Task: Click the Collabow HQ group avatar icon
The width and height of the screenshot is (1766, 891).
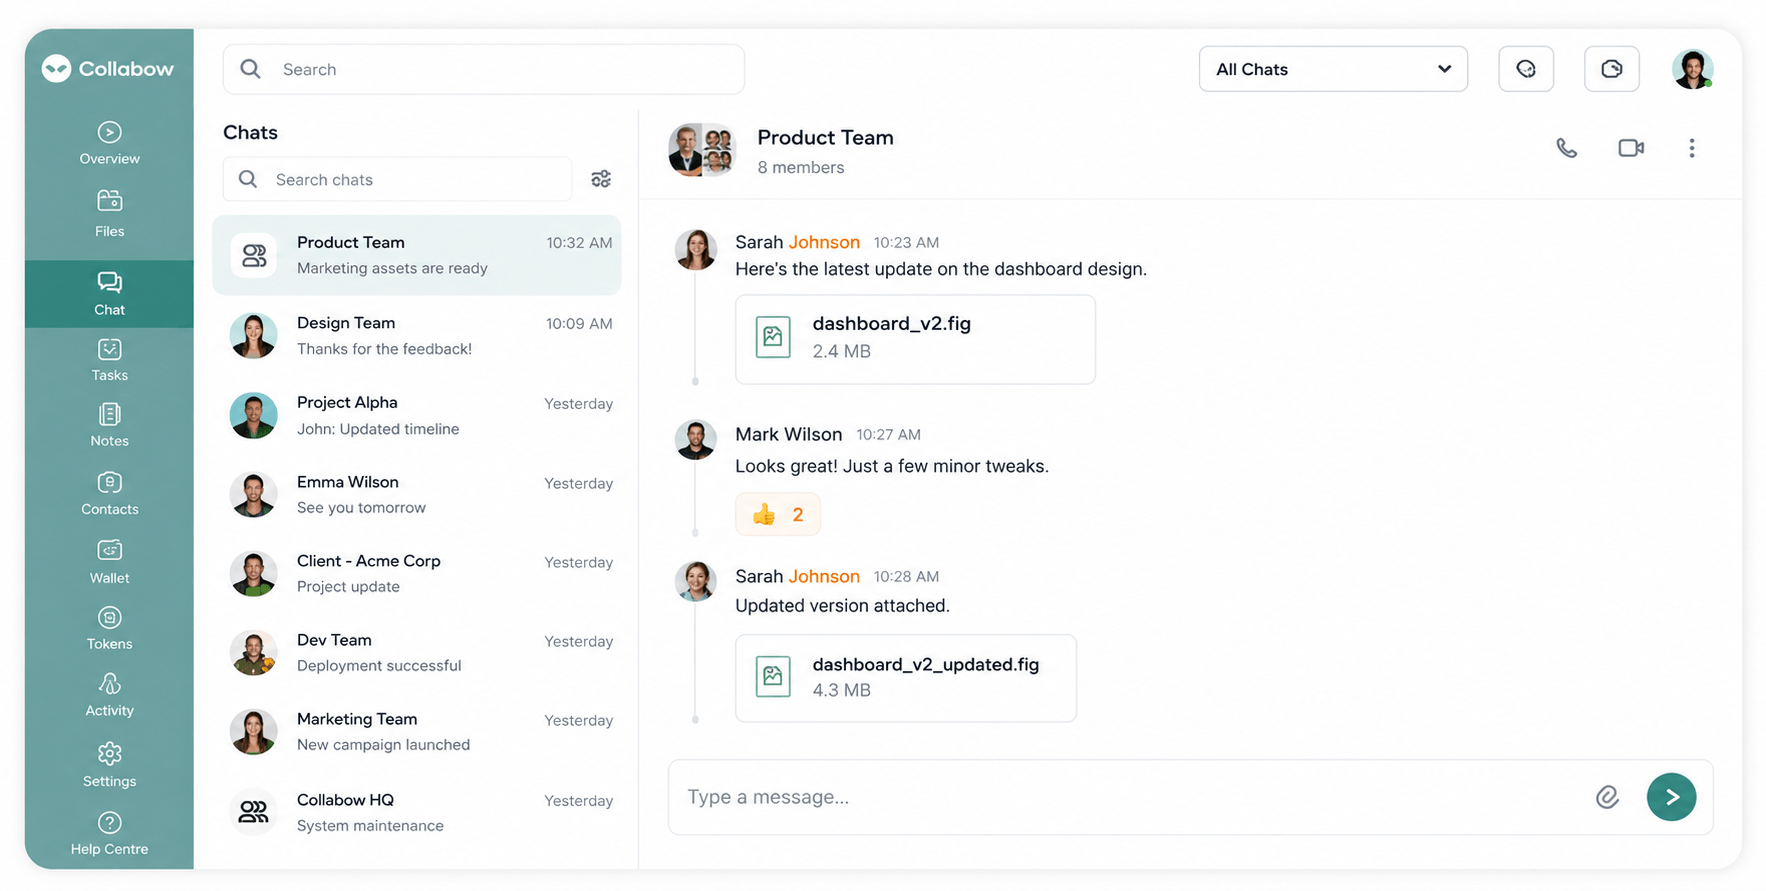Action: point(253,812)
